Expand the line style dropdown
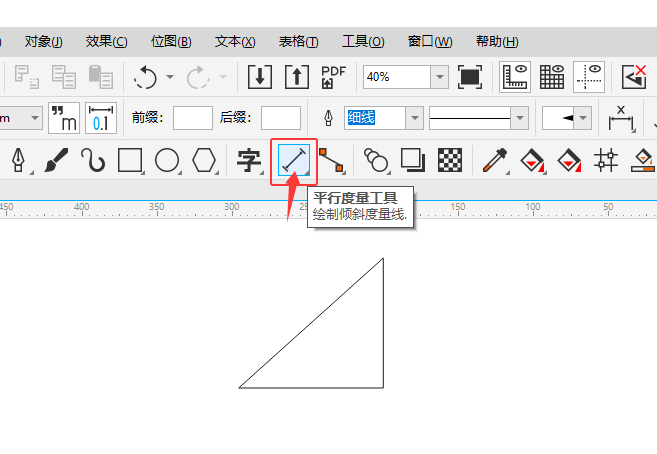 (x=520, y=118)
